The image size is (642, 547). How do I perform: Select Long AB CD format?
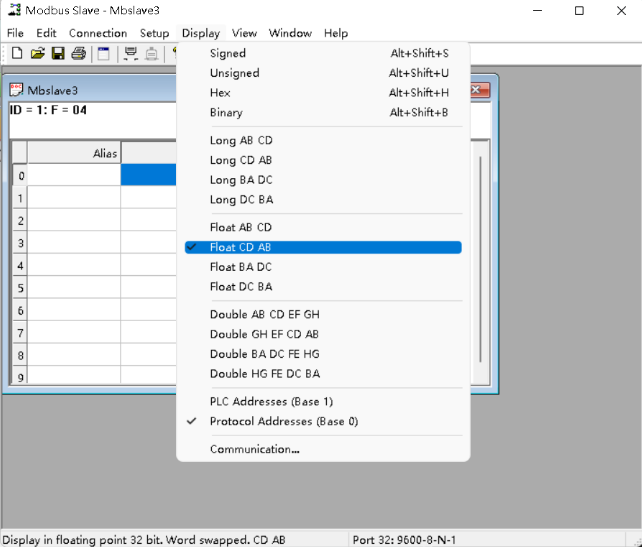(x=323, y=140)
